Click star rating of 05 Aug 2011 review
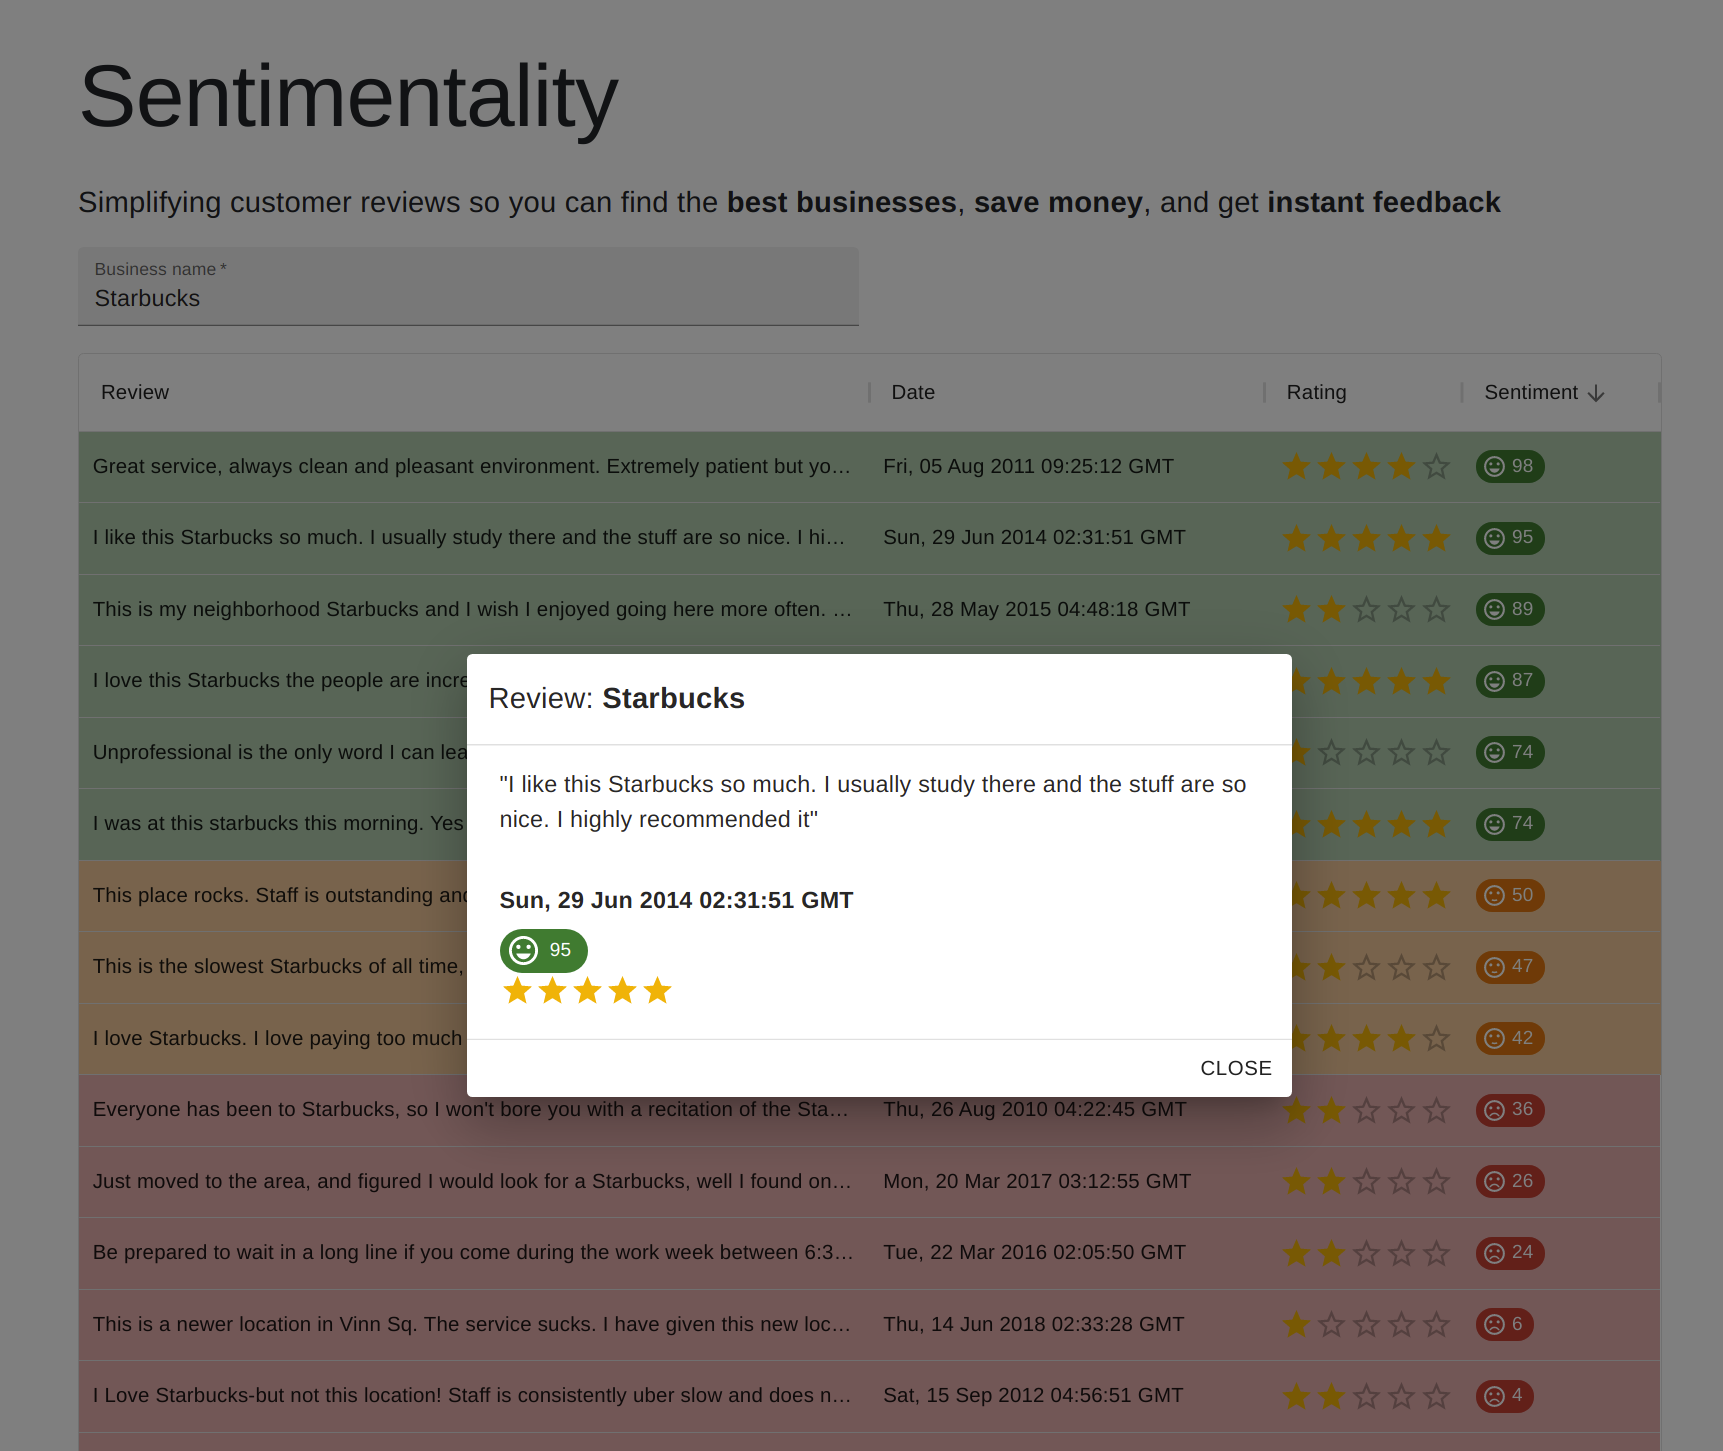 [x=1366, y=466]
